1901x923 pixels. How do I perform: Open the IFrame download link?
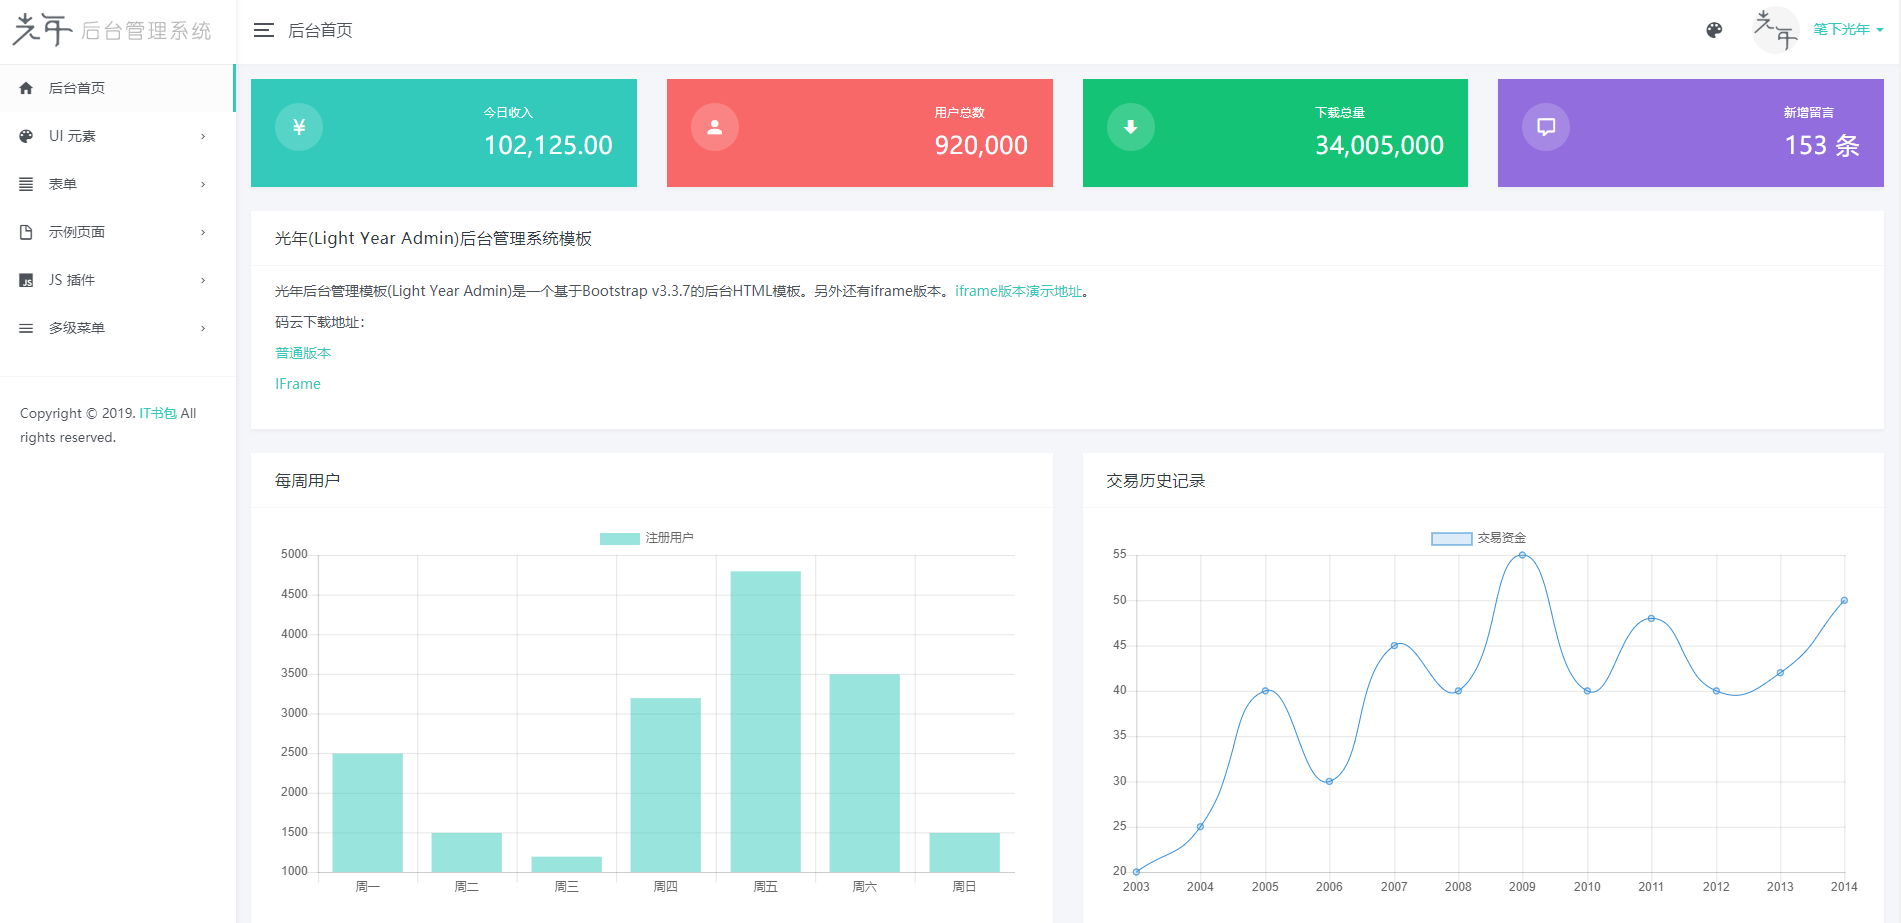click(x=298, y=384)
